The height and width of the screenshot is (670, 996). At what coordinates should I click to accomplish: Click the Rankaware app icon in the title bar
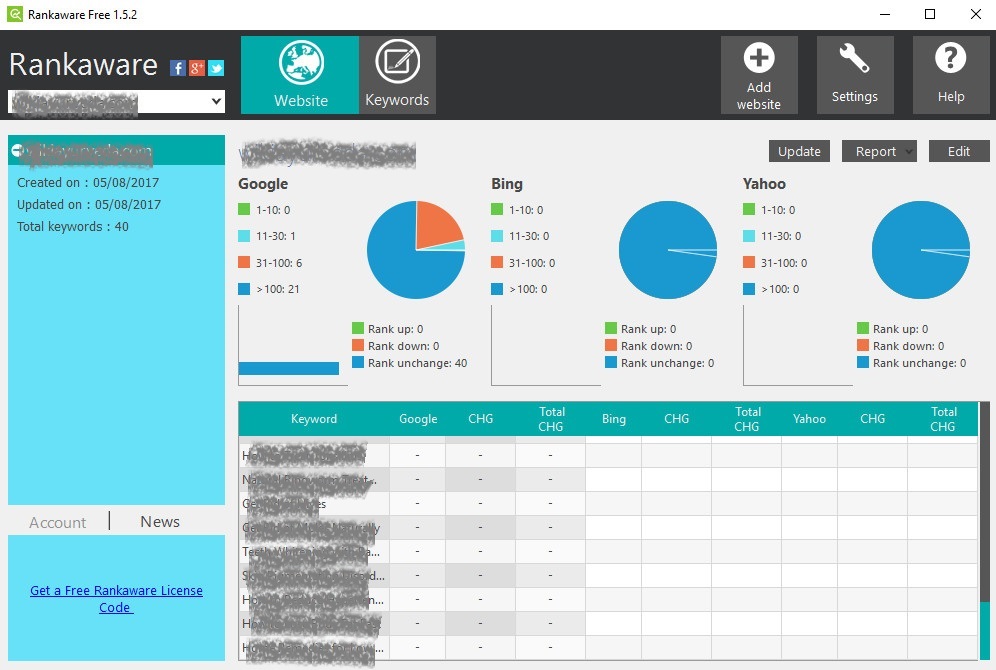pos(15,14)
